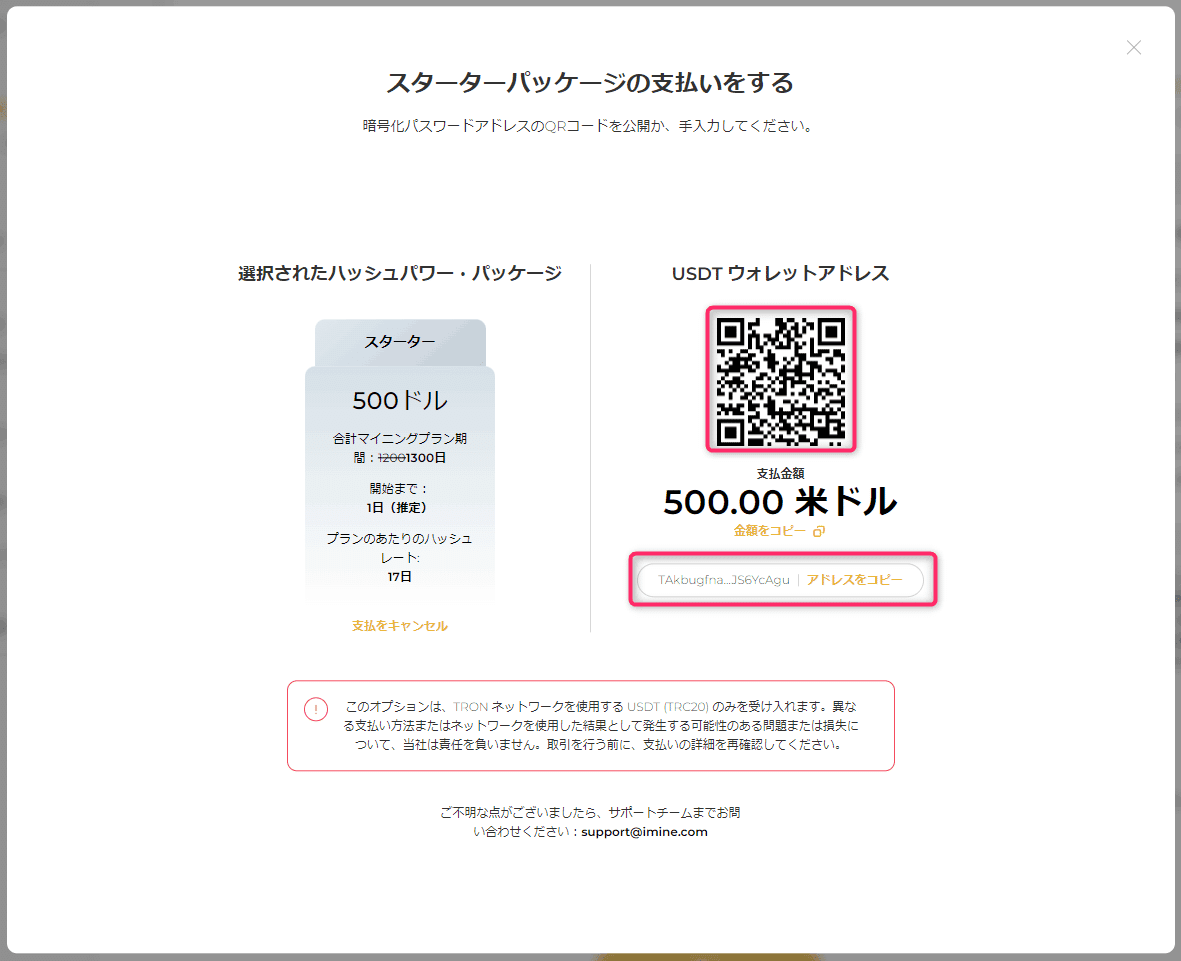
Task: Click the スターターパッケージの支払いをする title
Action: coord(590,82)
